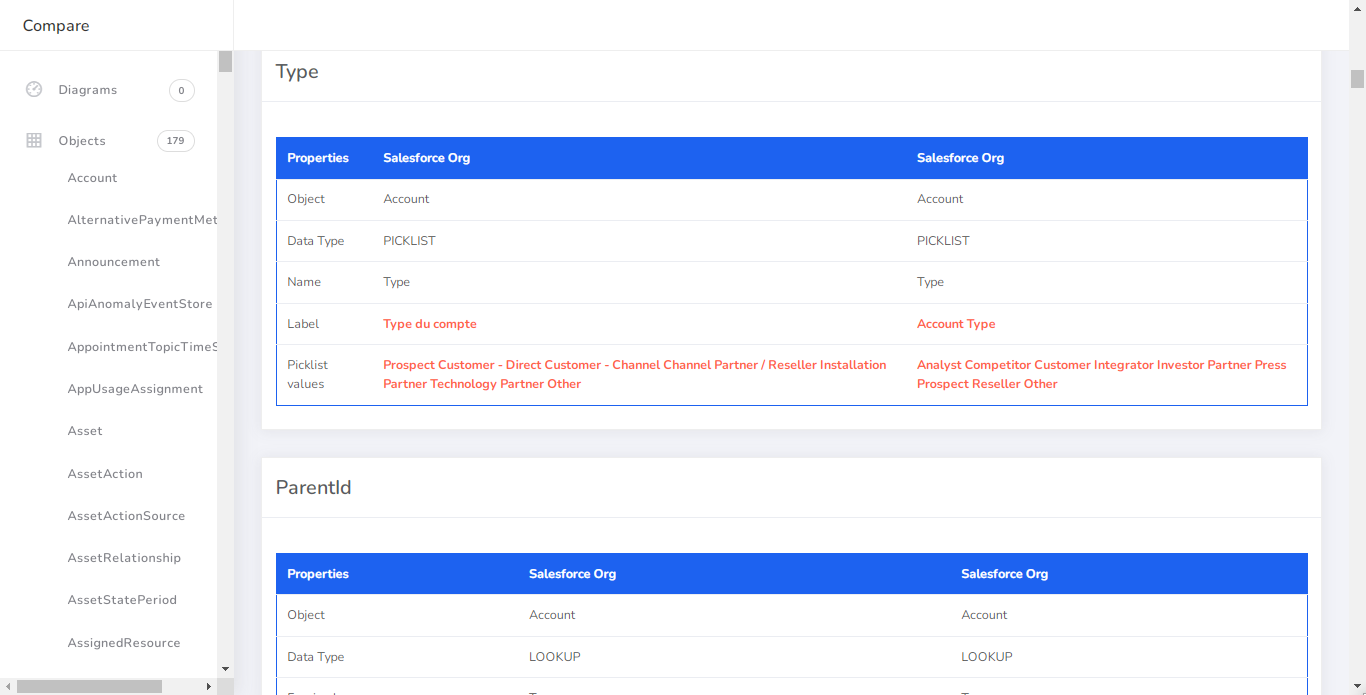The width and height of the screenshot is (1366, 695).
Task: Click the Properties header in Type table
Action: (x=318, y=158)
